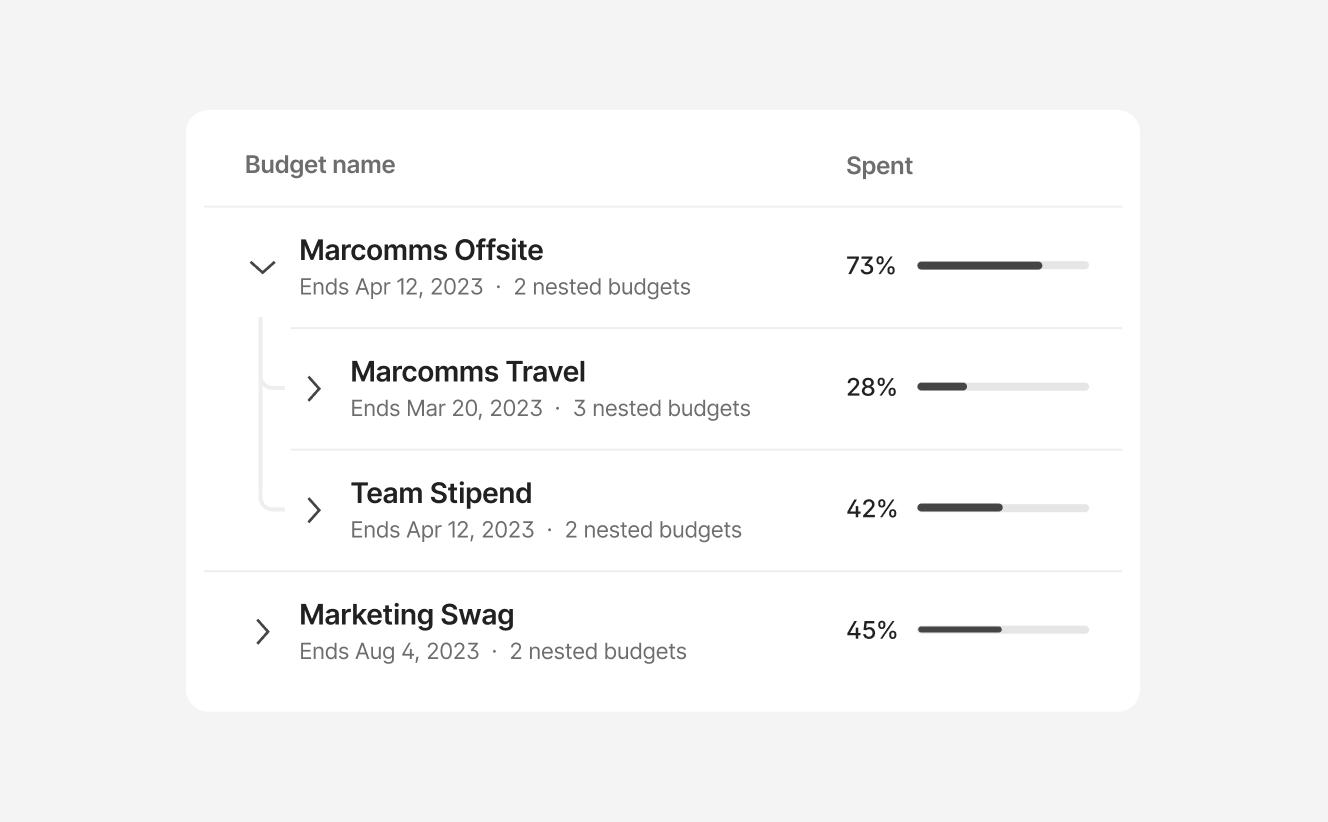Click 'Ends Aug 4, 2023' under Marketing Swag

[x=389, y=651]
